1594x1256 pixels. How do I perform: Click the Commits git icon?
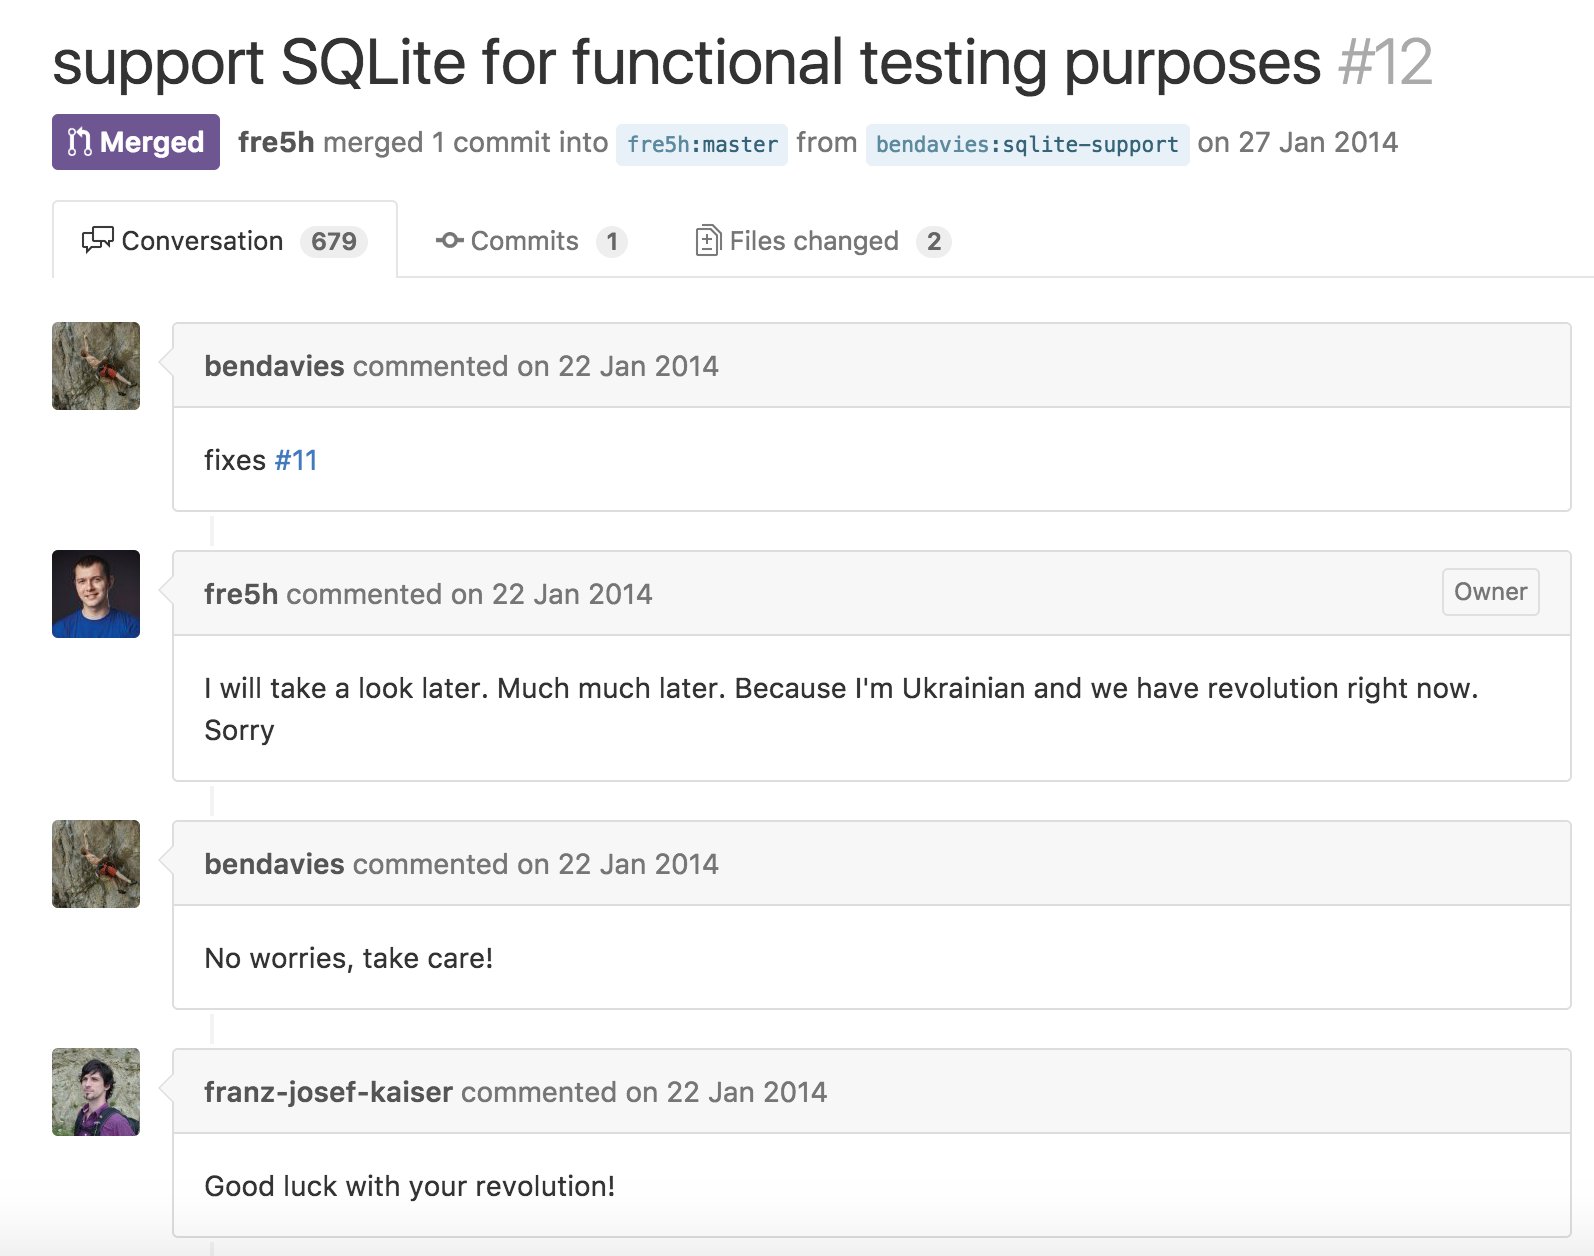(x=449, y=240)
